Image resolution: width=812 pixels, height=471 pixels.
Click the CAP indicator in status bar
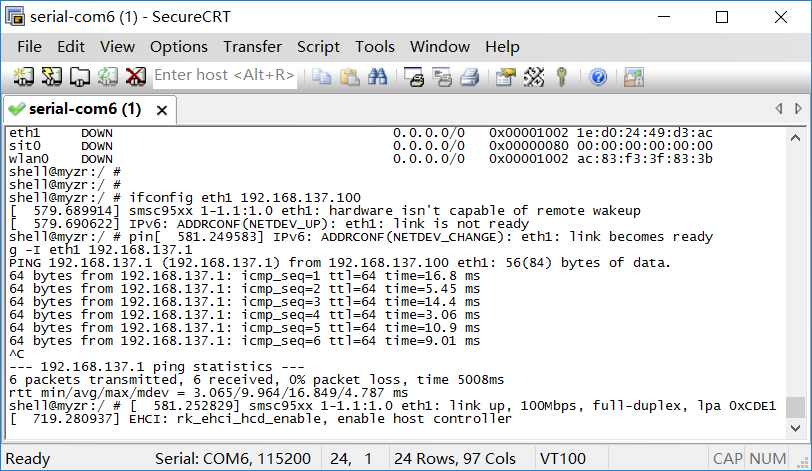click(x=727, y=459)
